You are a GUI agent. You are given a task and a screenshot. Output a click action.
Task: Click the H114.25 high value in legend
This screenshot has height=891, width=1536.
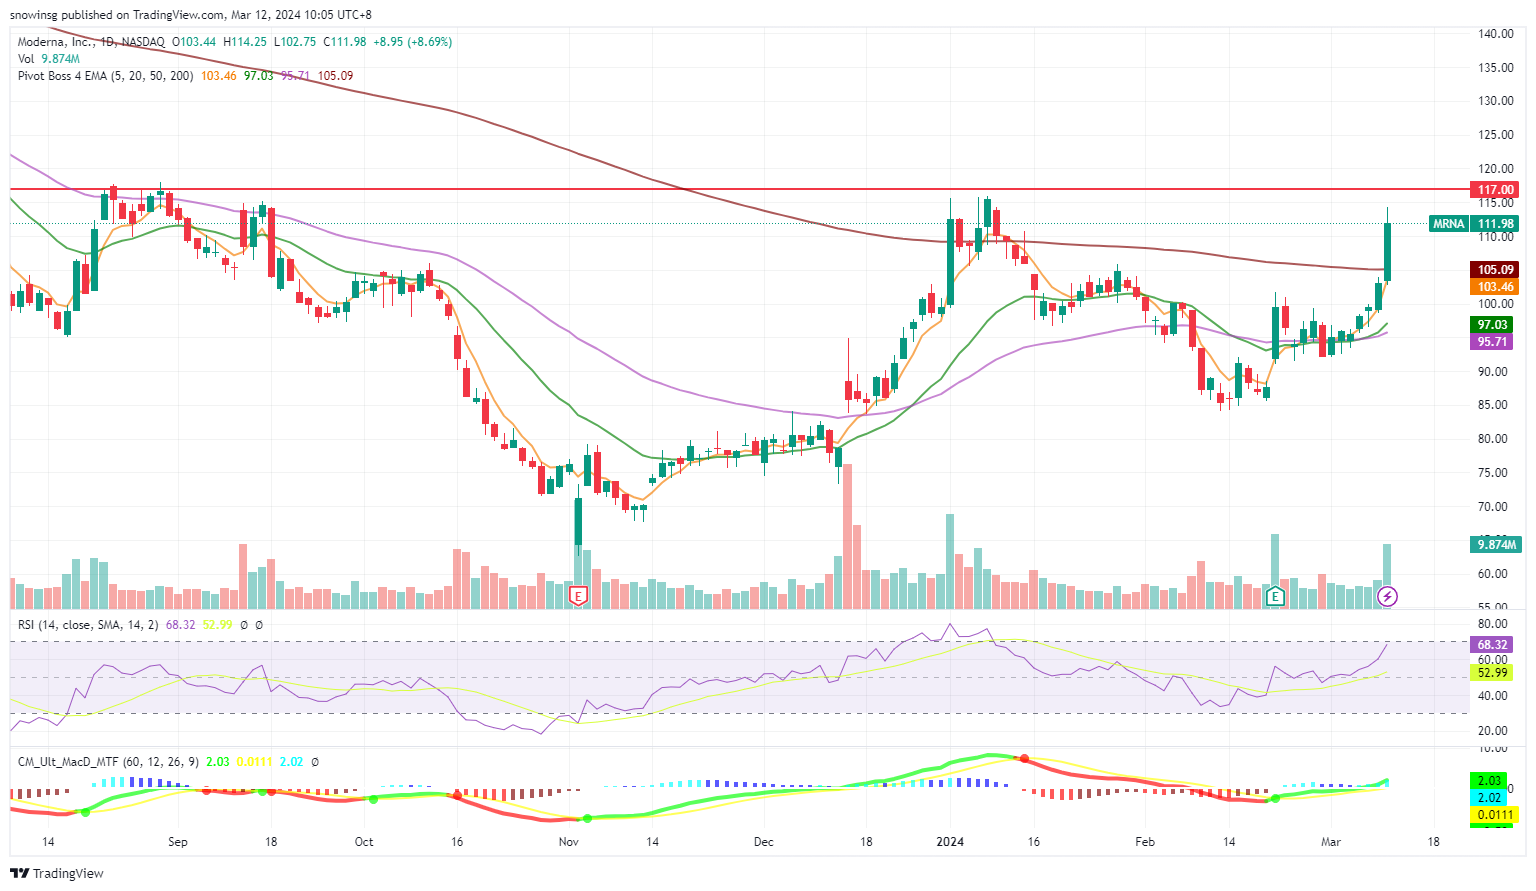pos(245,42)
